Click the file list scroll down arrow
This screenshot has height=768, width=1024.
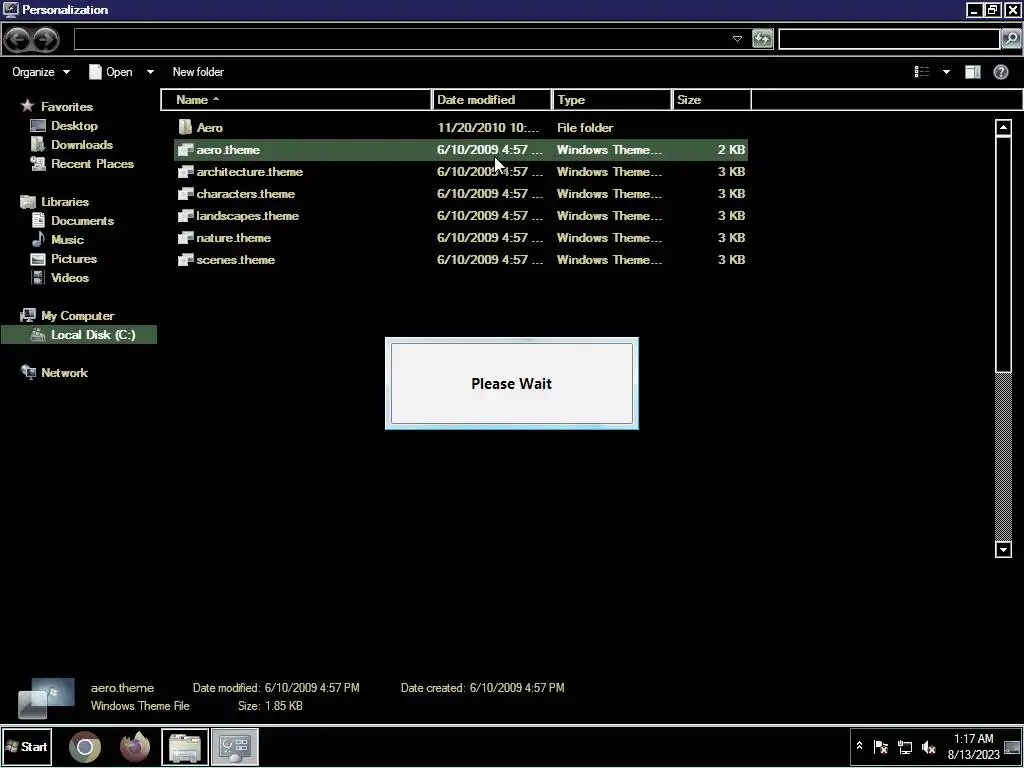tap(1004, 549)
